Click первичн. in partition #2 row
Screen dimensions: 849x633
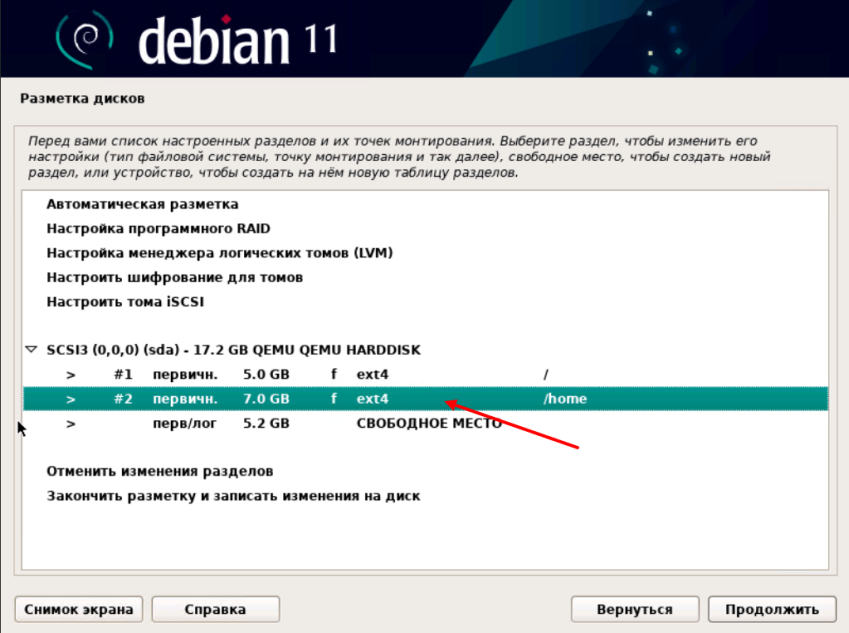[x=185, y=399]
